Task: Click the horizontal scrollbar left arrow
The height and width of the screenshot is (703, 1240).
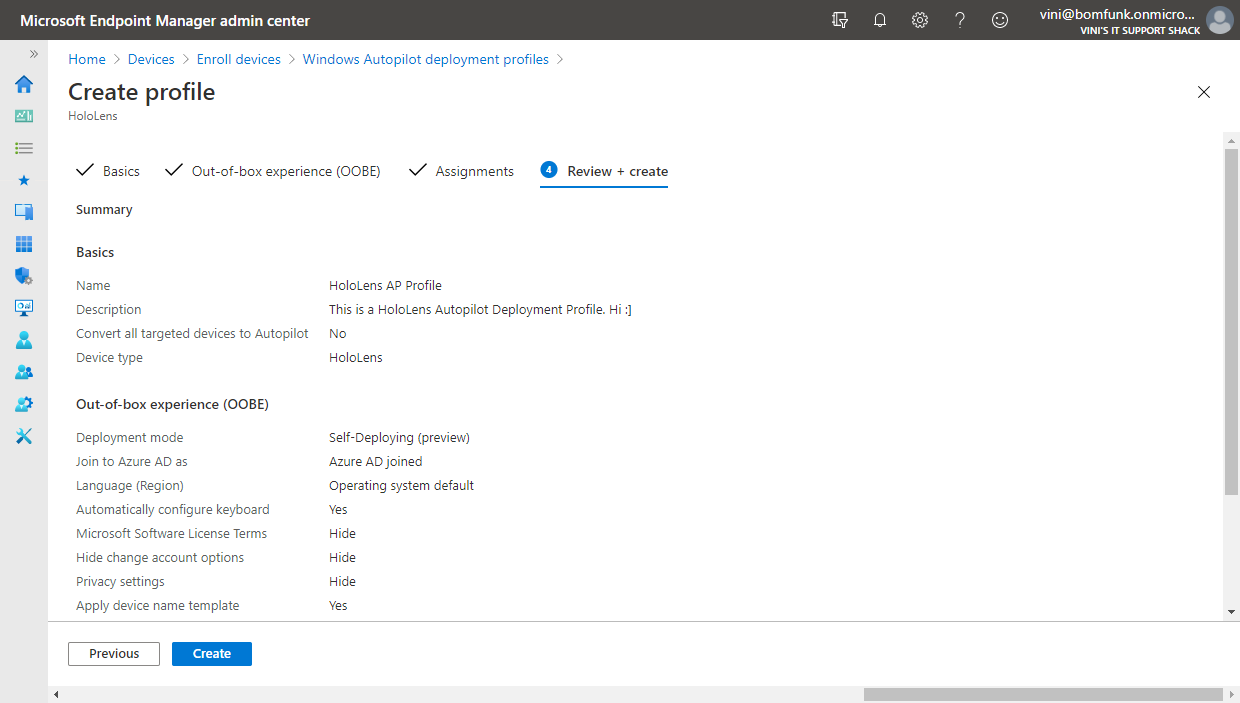Action: point(56,694)
